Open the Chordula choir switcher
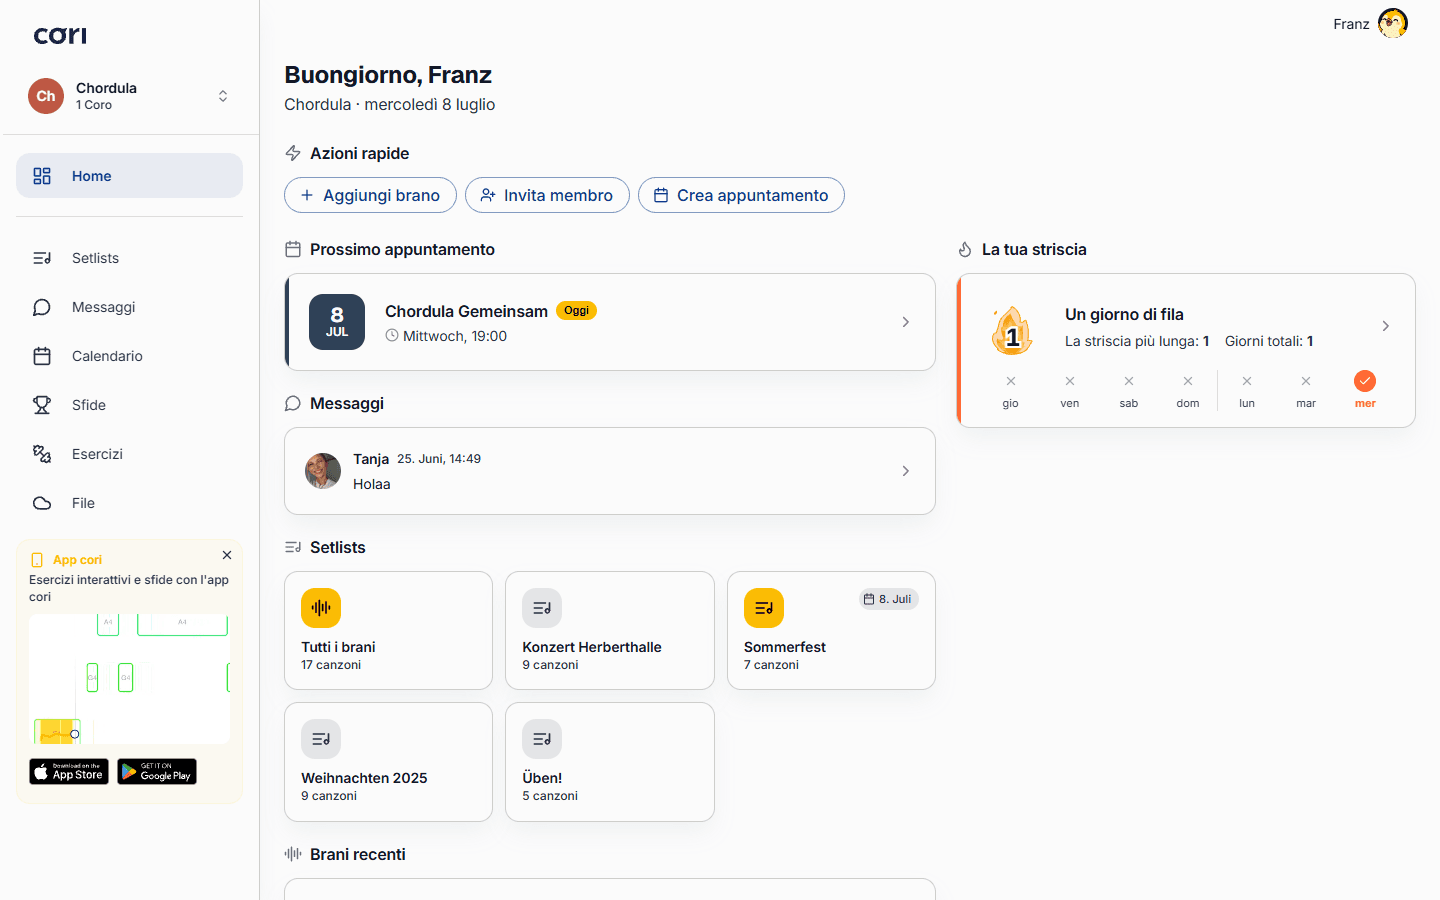Image resolution: width=1440 pixels, height=900 pixels. [x=129, y=96]
